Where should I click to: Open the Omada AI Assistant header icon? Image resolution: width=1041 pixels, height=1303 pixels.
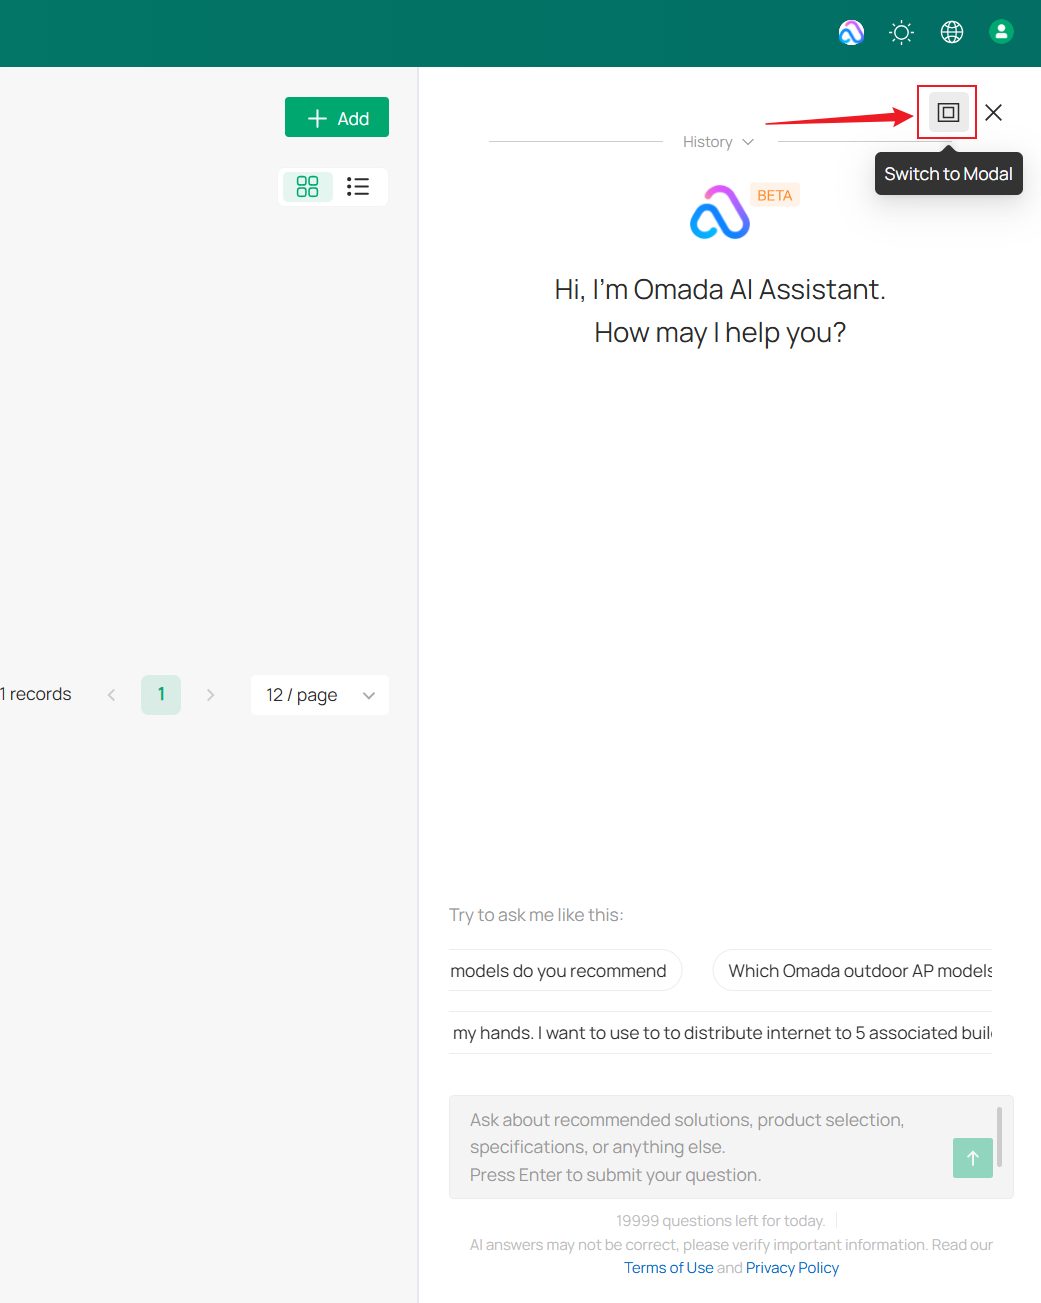click(x=851, y=33)
